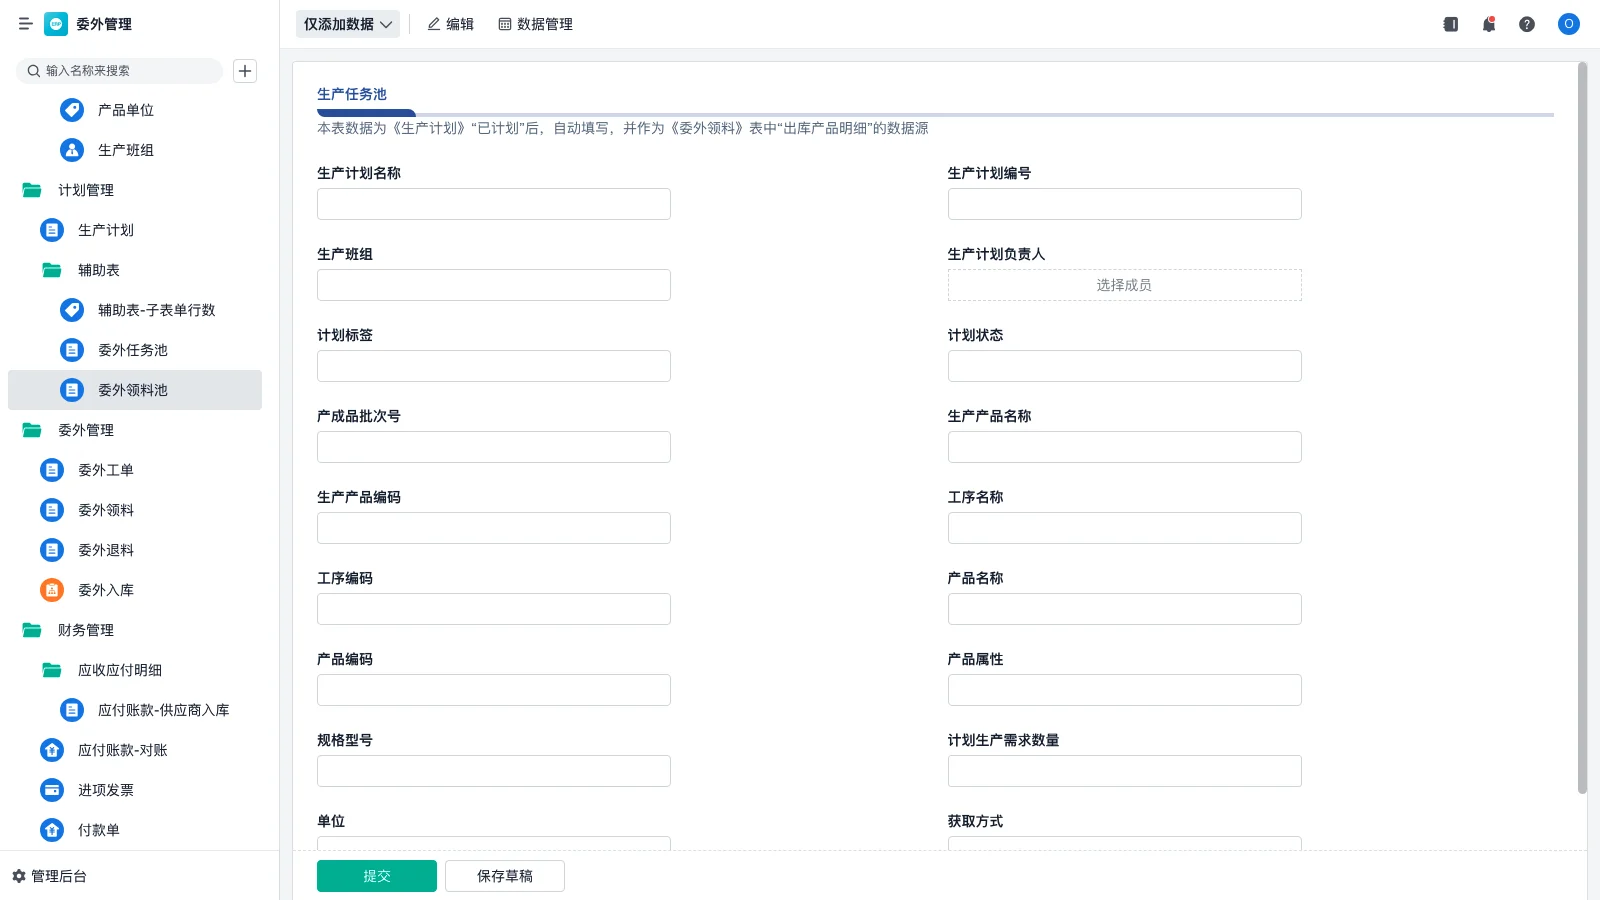Click the 生产产品名称 input field
The width and height of the screenshot is (1600, 900).
pyautogui.click(x=1125, y=447)
